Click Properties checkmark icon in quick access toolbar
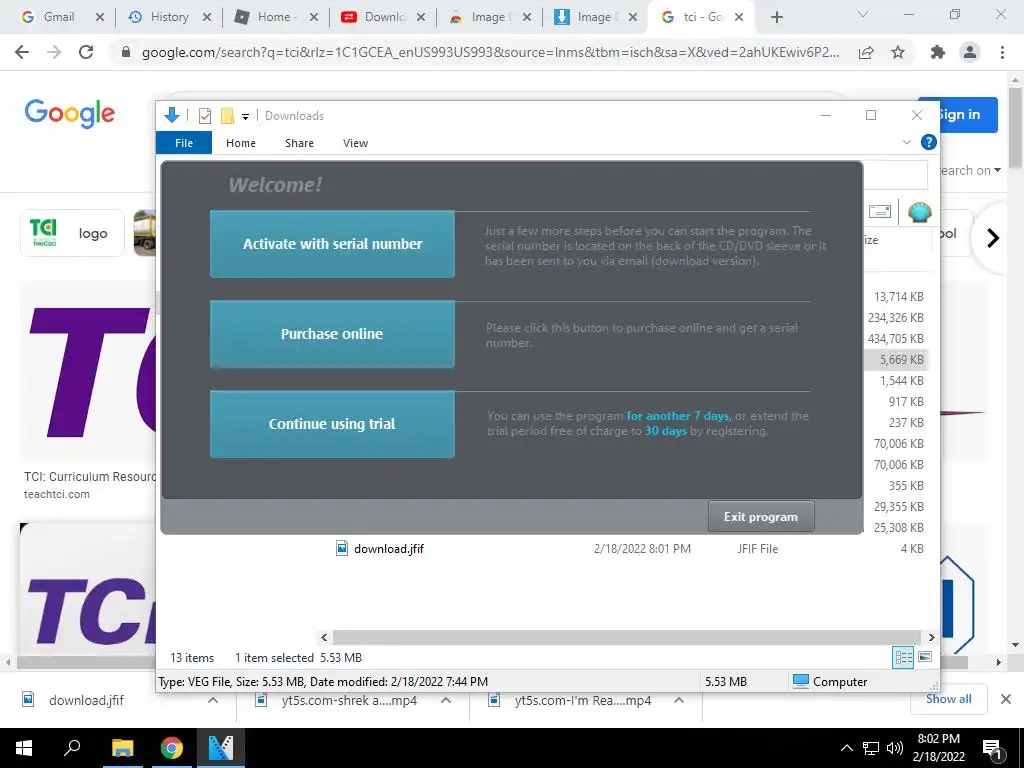This screenshot has height=768, width=1024. point(204,116)
